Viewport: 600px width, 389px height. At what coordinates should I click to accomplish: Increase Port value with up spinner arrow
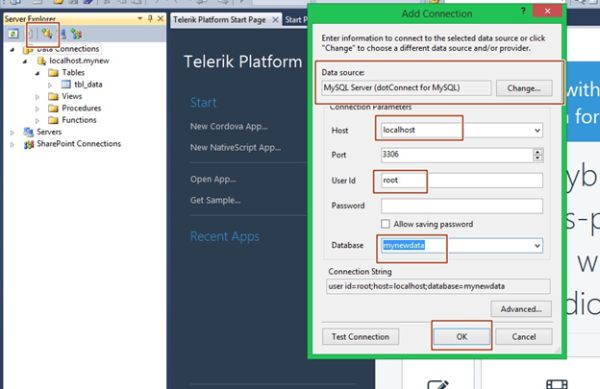tap(538, 151)
